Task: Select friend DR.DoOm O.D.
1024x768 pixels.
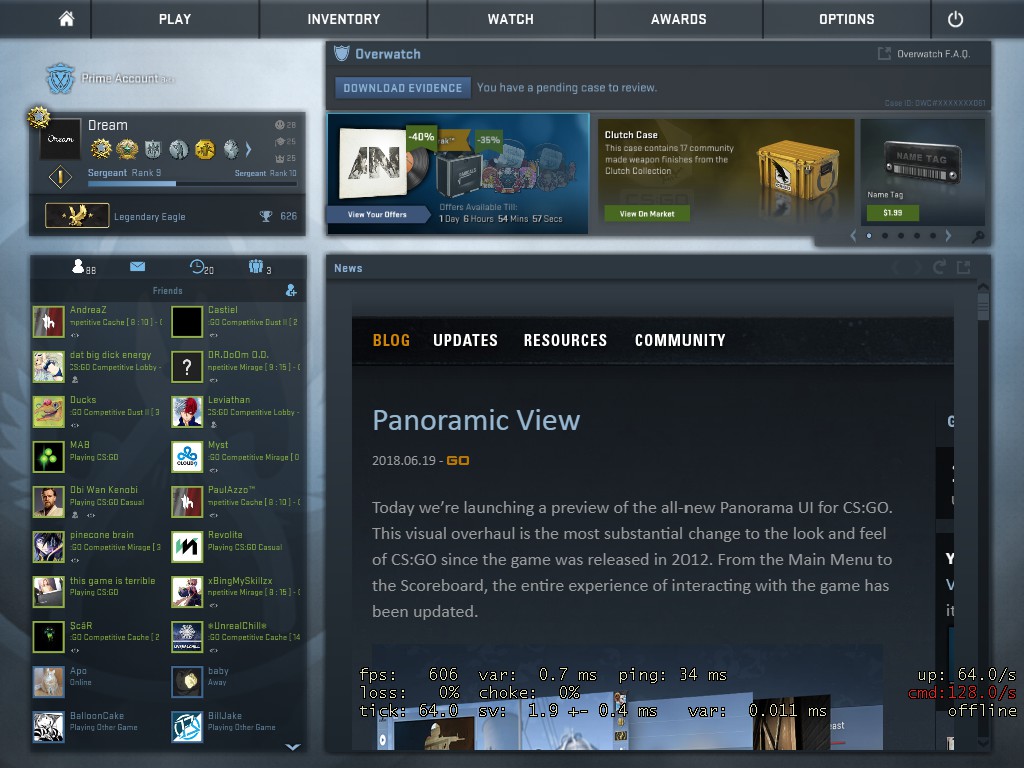Action: 237,366
